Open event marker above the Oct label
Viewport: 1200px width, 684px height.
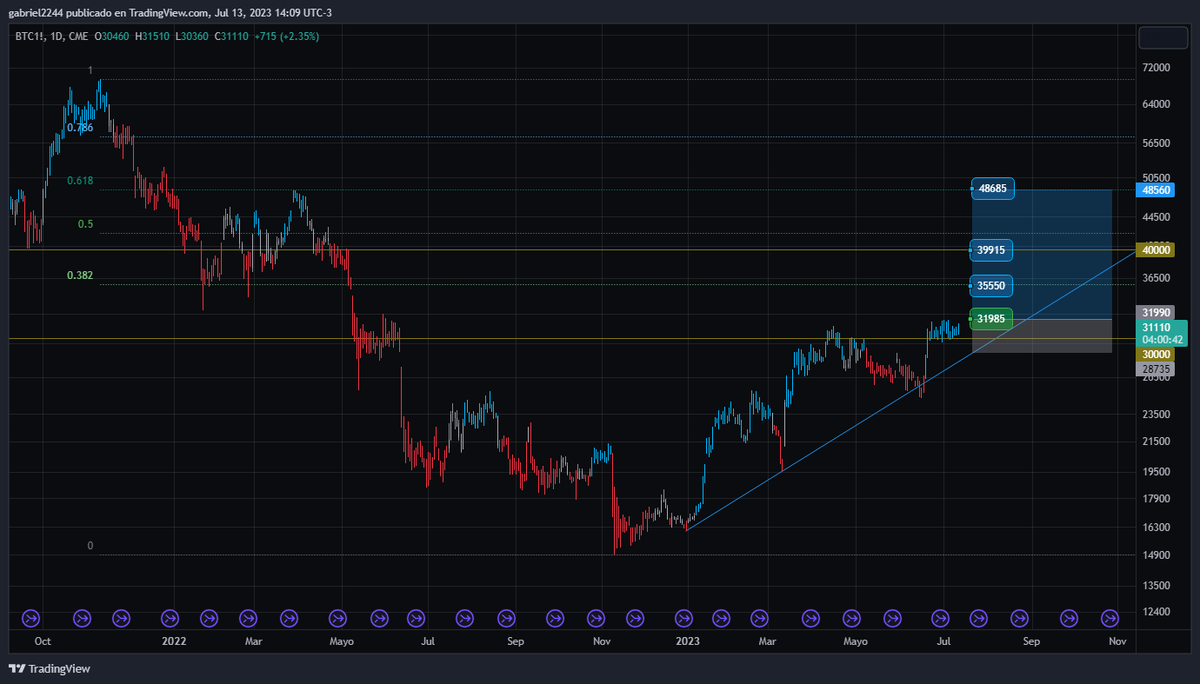pyautogui.click(x=30, y=618)
